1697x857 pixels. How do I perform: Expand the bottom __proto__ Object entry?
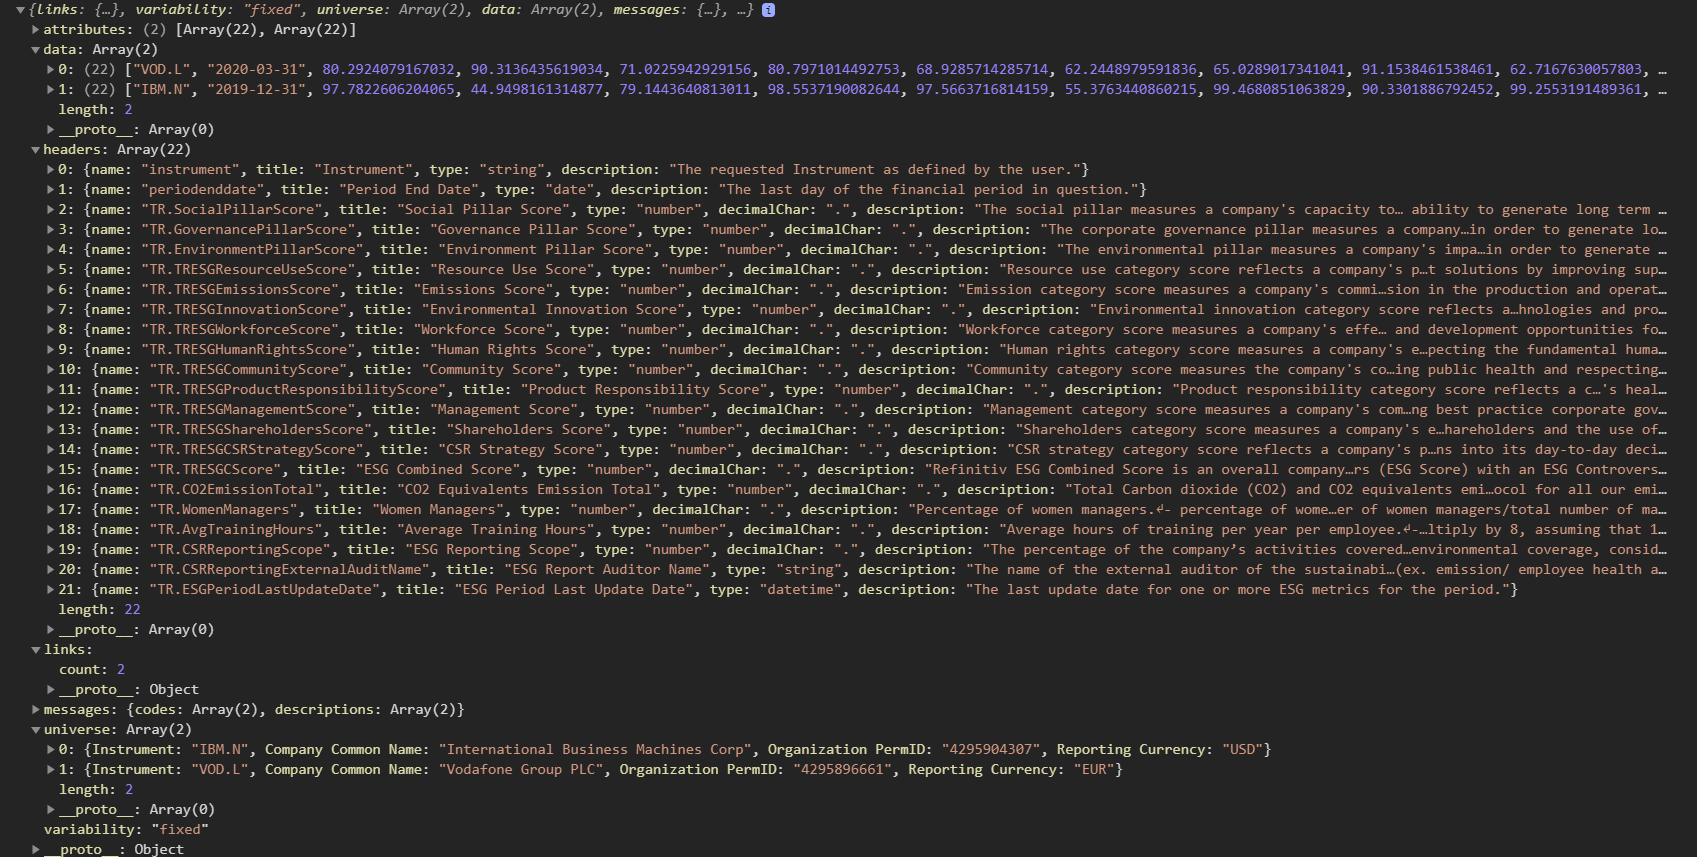tap(36, 850)
